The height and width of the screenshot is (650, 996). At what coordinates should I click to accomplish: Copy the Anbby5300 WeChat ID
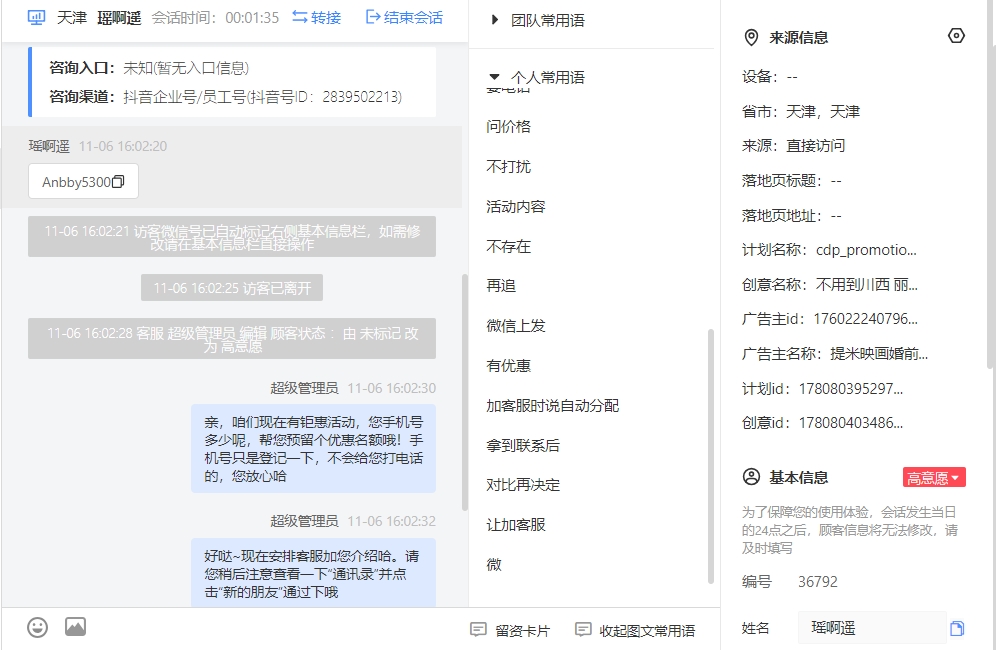click(x=118, y=182)
